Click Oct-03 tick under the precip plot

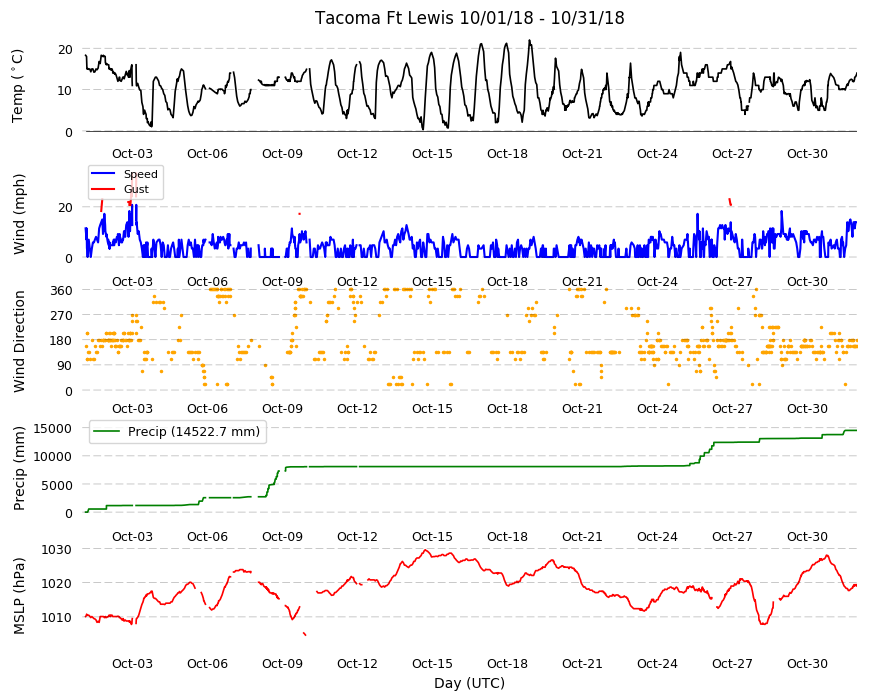132,536
